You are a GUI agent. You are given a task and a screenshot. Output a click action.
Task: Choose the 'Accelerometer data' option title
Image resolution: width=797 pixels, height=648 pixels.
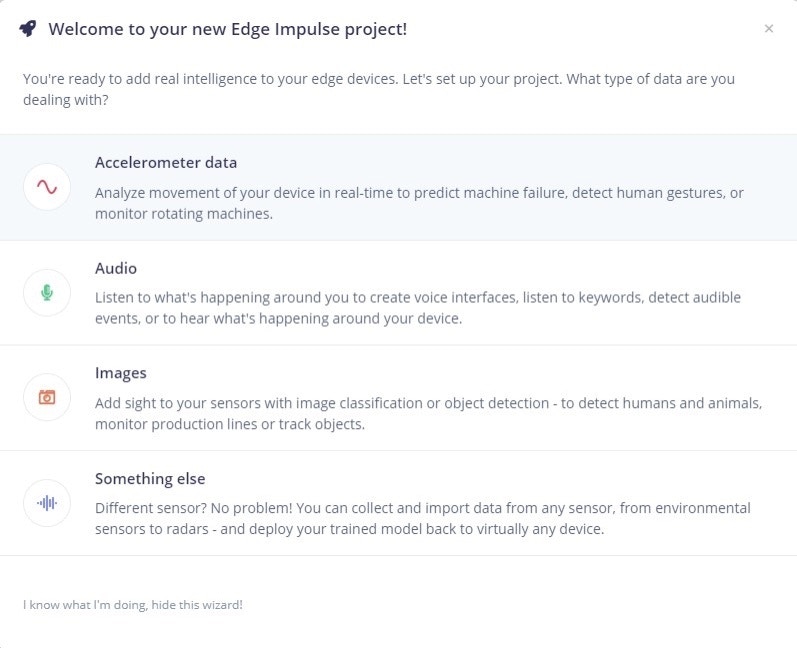pos(166,162)
